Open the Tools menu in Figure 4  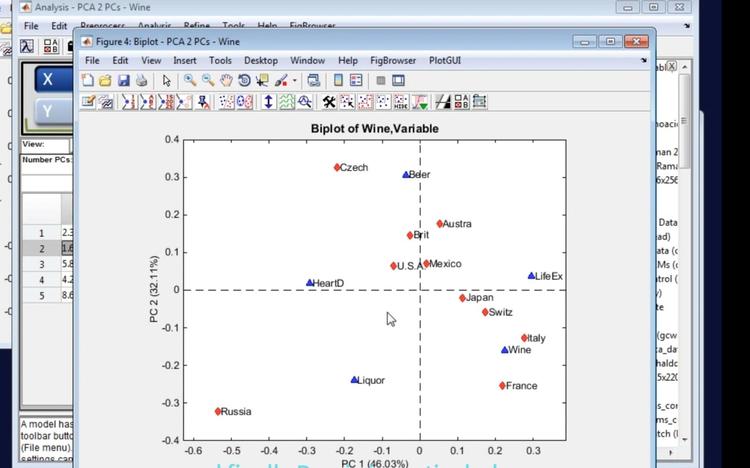[x=220, y=60]
